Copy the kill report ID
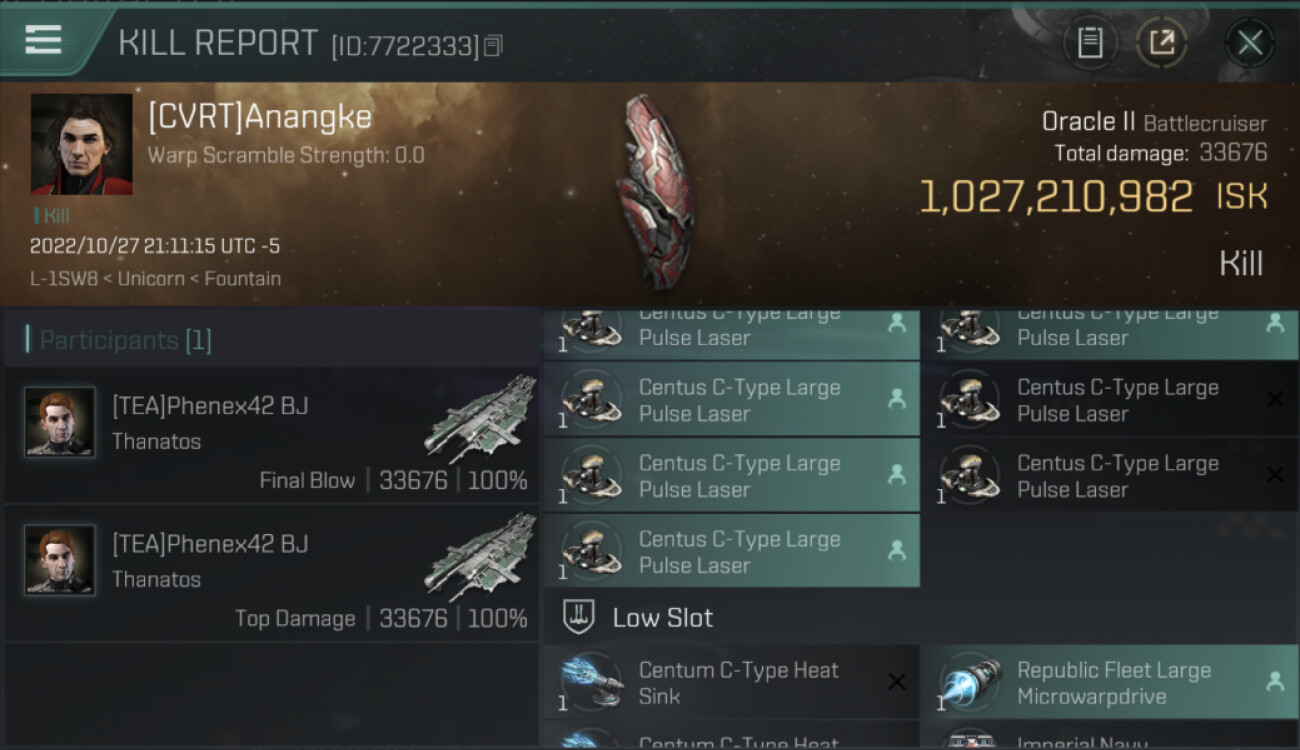This screenshot has height=750, width=1300. 492,46
